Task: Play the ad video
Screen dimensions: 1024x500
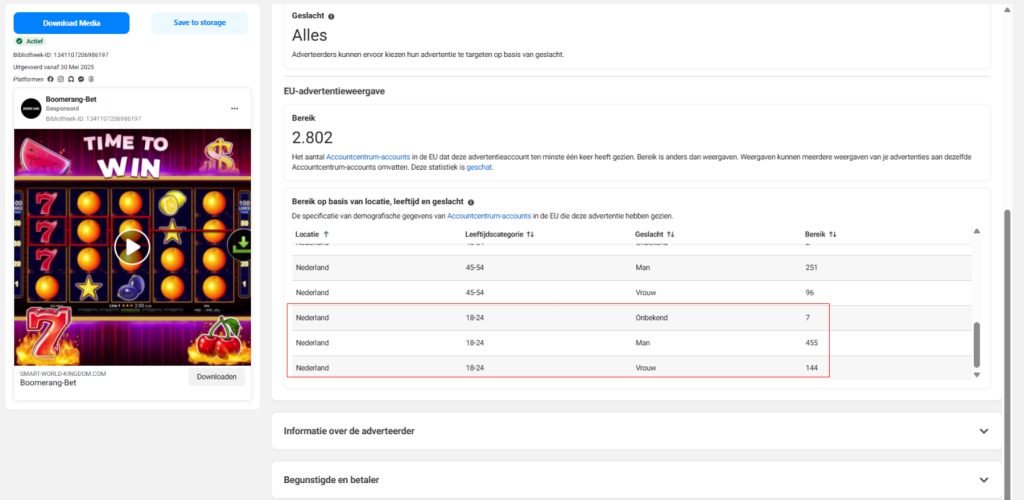Action: [132, 247]
